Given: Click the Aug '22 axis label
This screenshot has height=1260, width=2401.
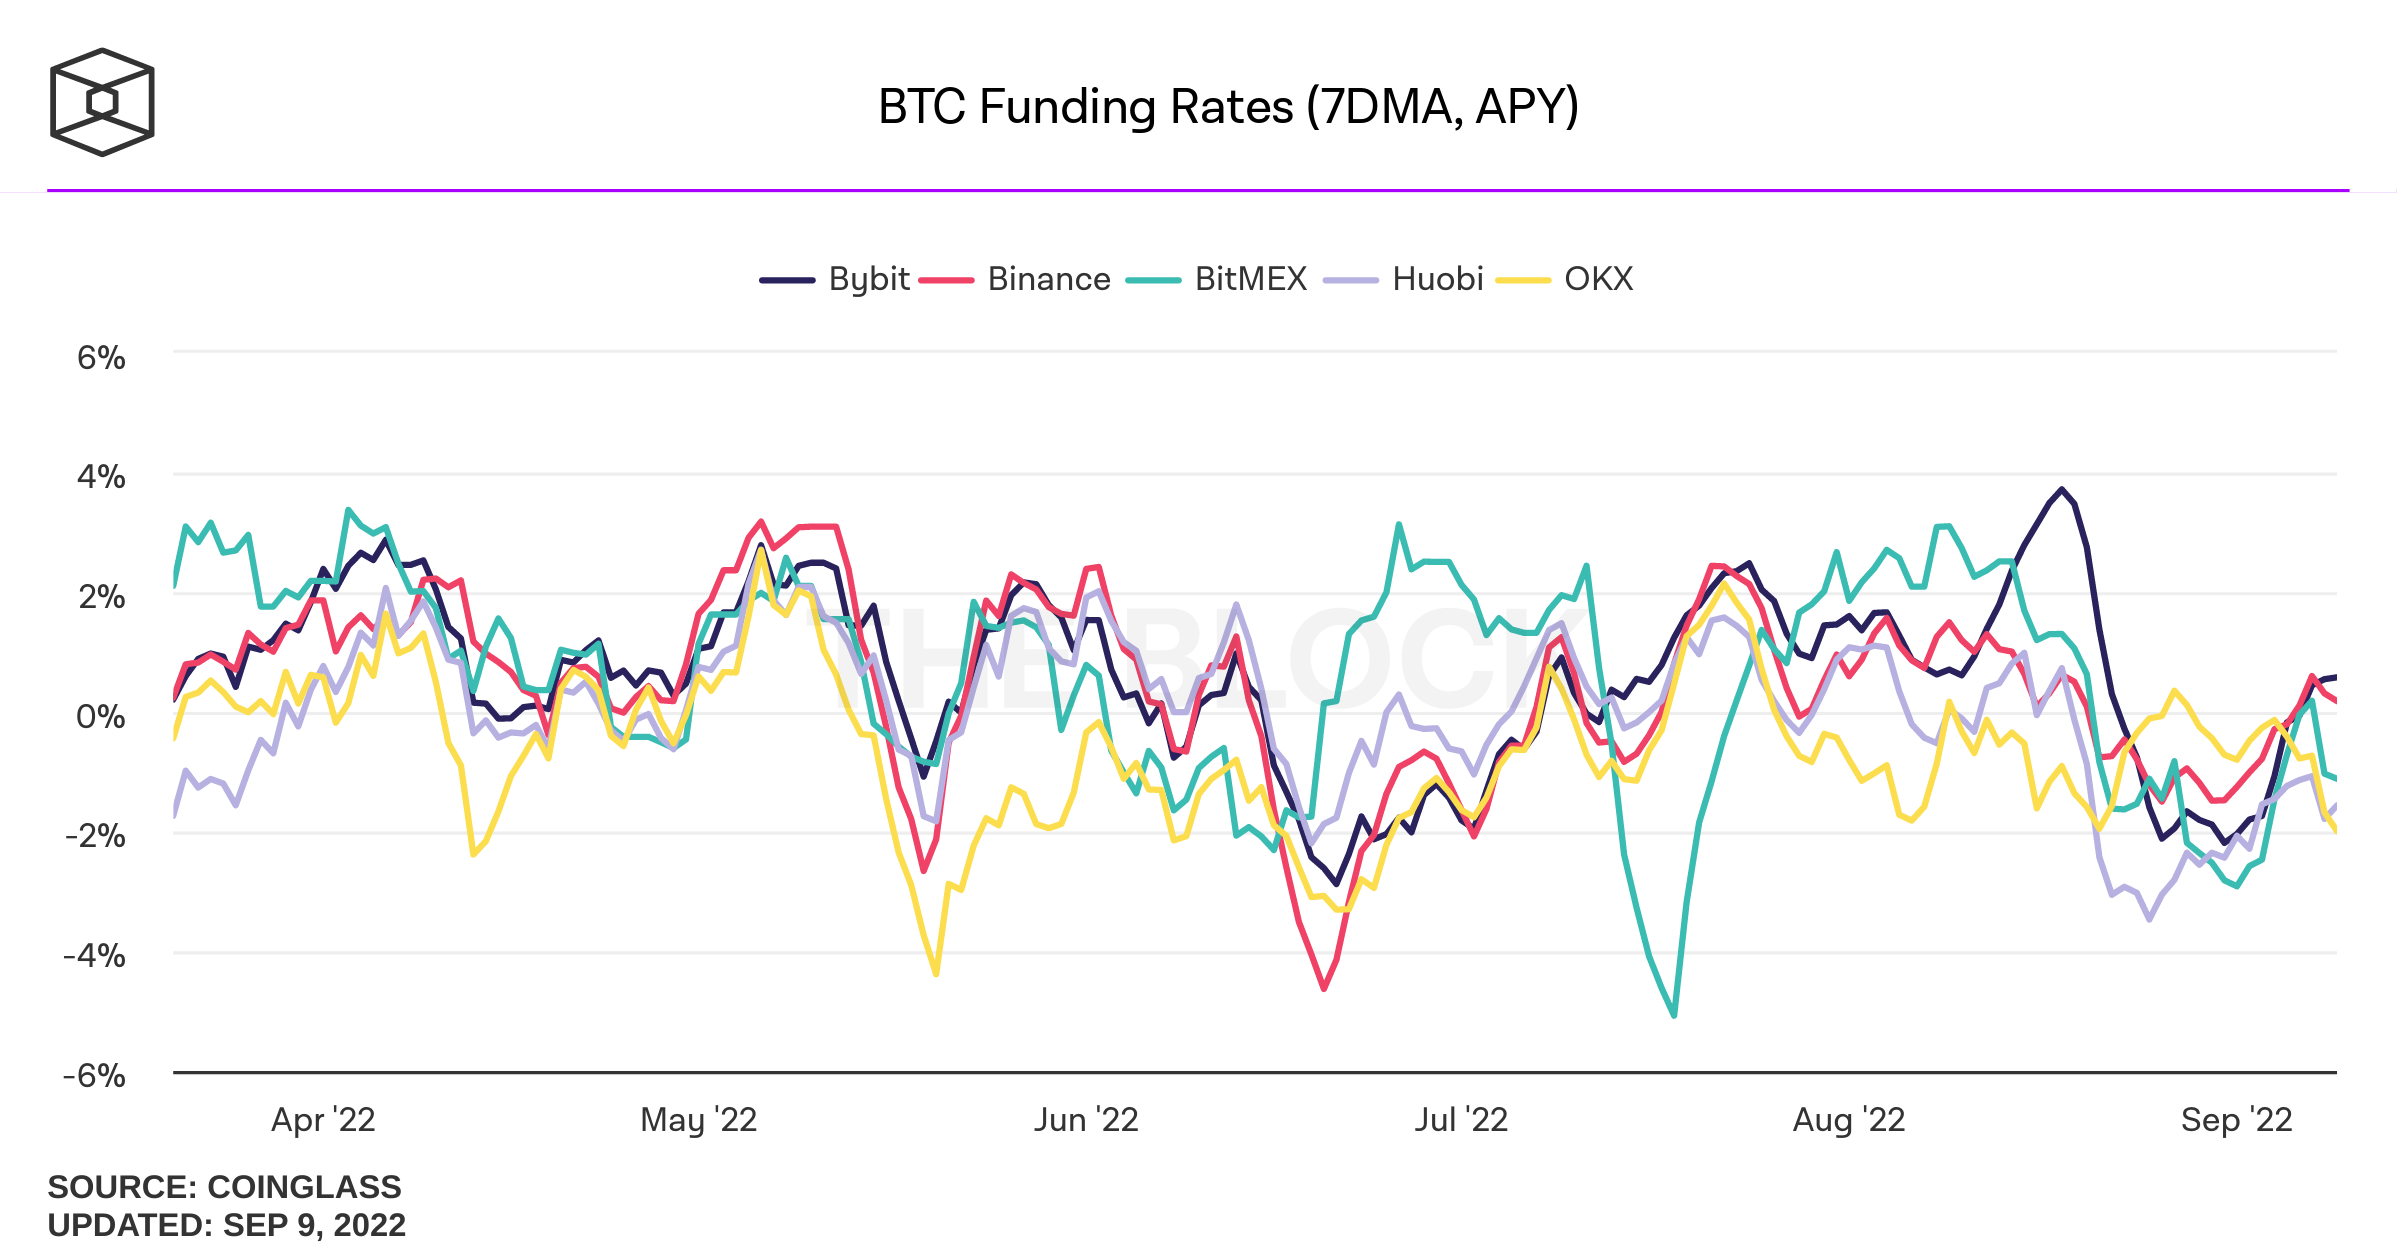Looking at the screenshot, I should [1848, 1120].
